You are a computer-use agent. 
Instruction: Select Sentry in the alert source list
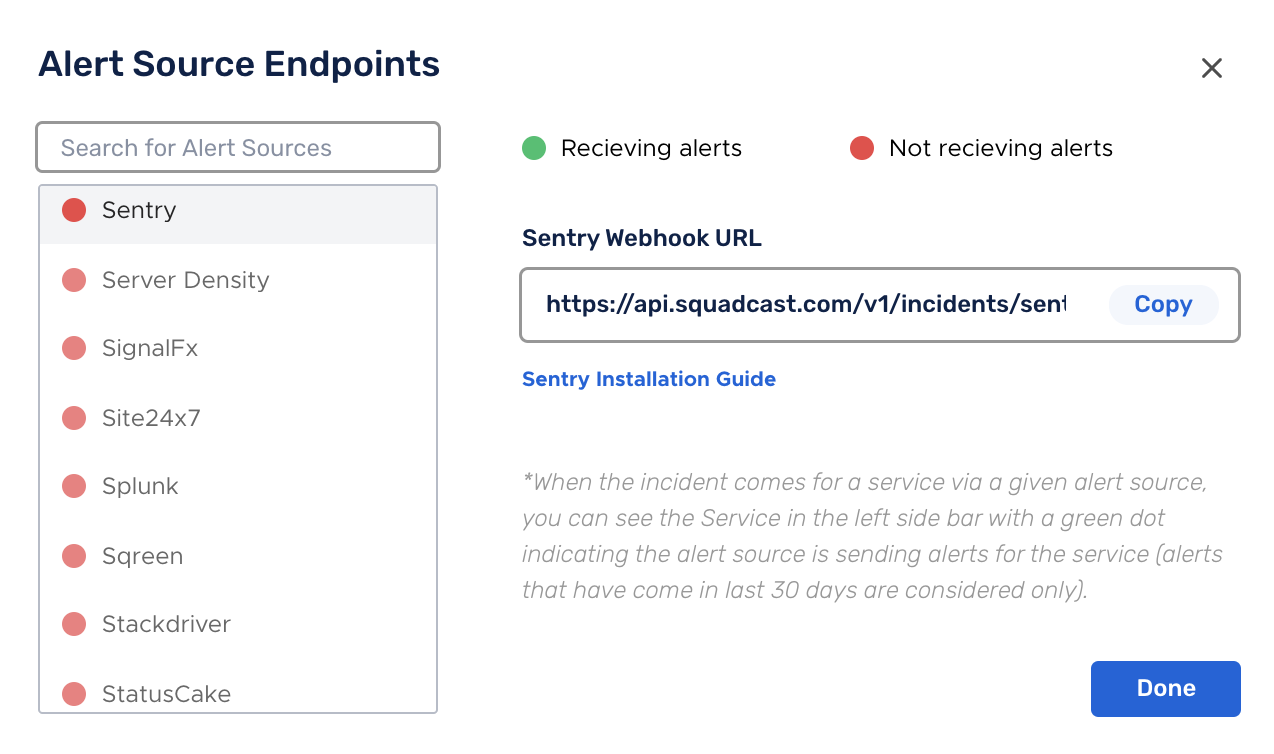tap(238, 210)
